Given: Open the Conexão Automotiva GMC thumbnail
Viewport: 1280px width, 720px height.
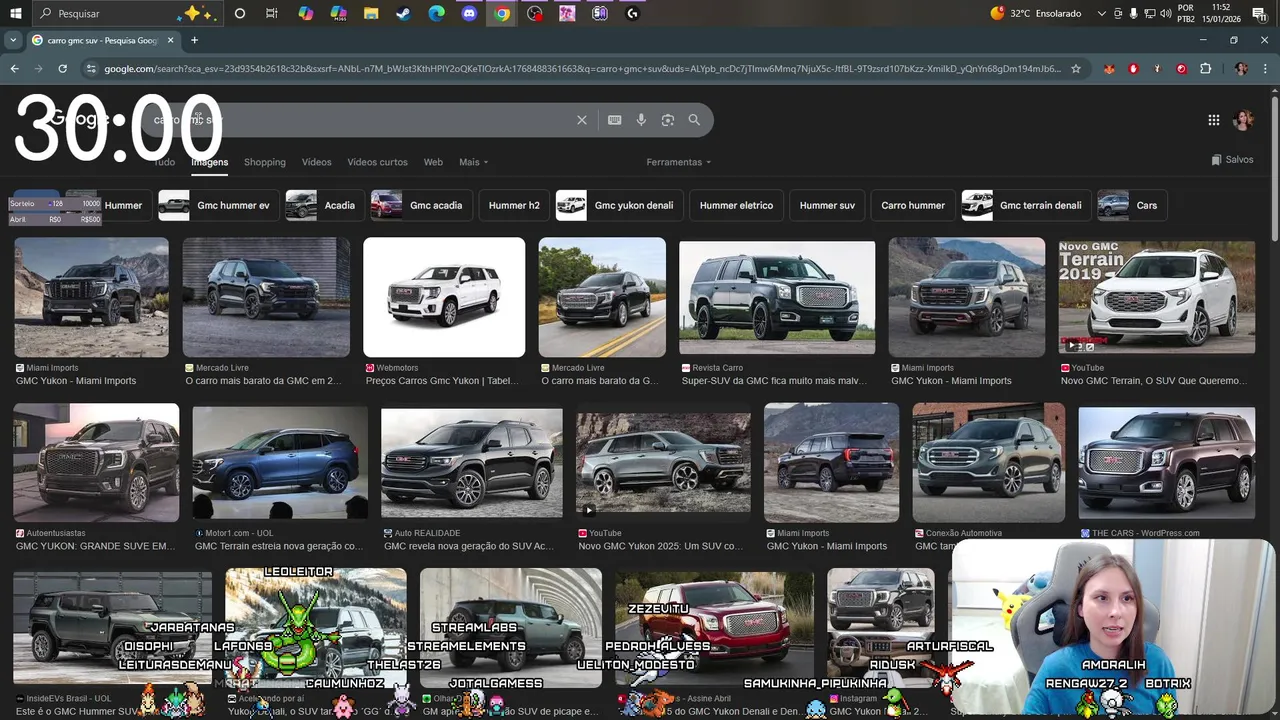Looking at the screenshot, I should pyautogui.click(x=988, y=462).
